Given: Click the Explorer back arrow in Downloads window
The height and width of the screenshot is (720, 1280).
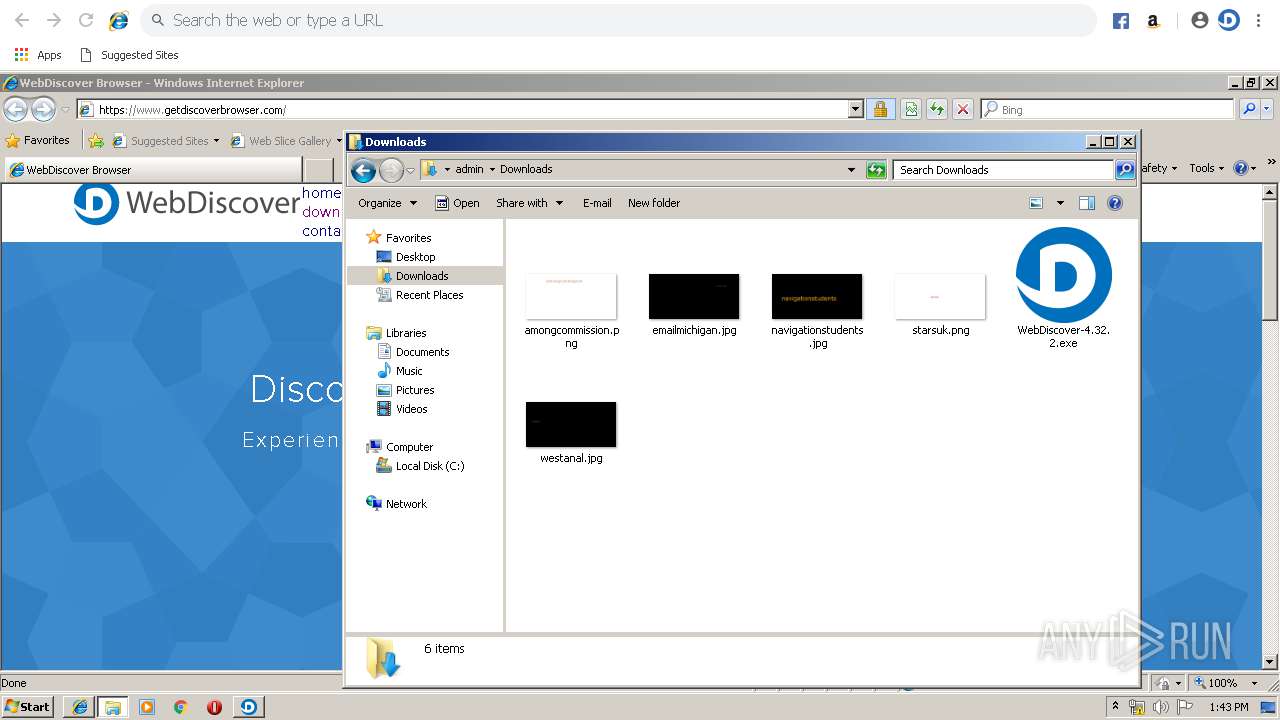Looking at the screenshot, I should click(364, 170).
